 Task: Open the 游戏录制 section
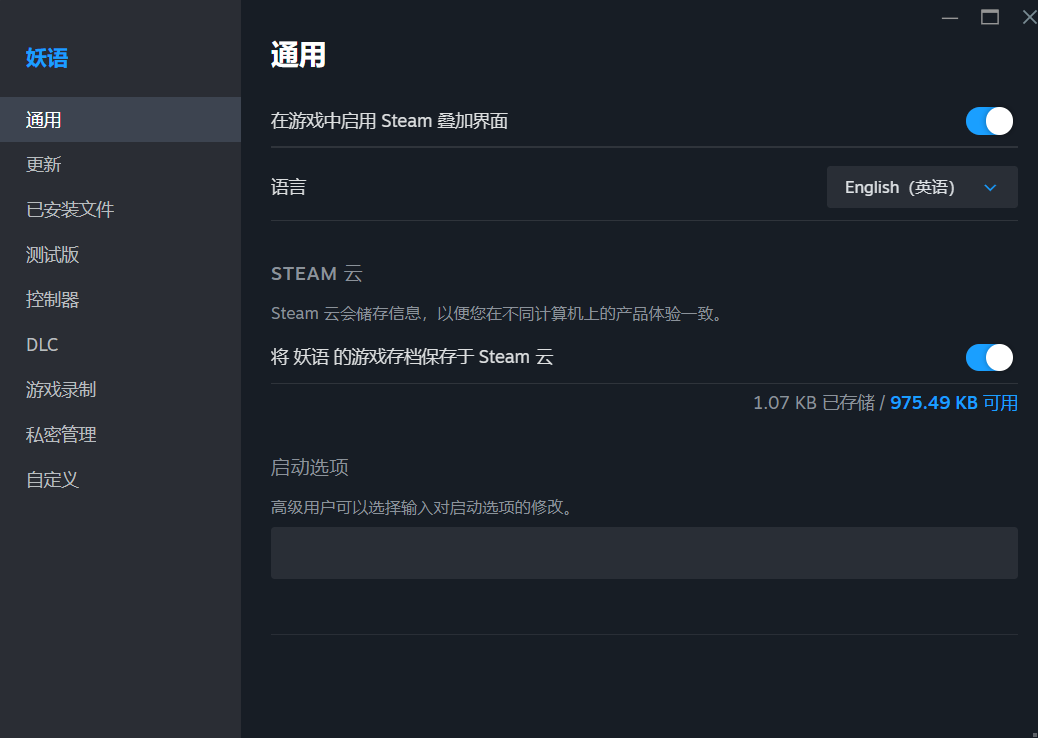pos(120,389)
